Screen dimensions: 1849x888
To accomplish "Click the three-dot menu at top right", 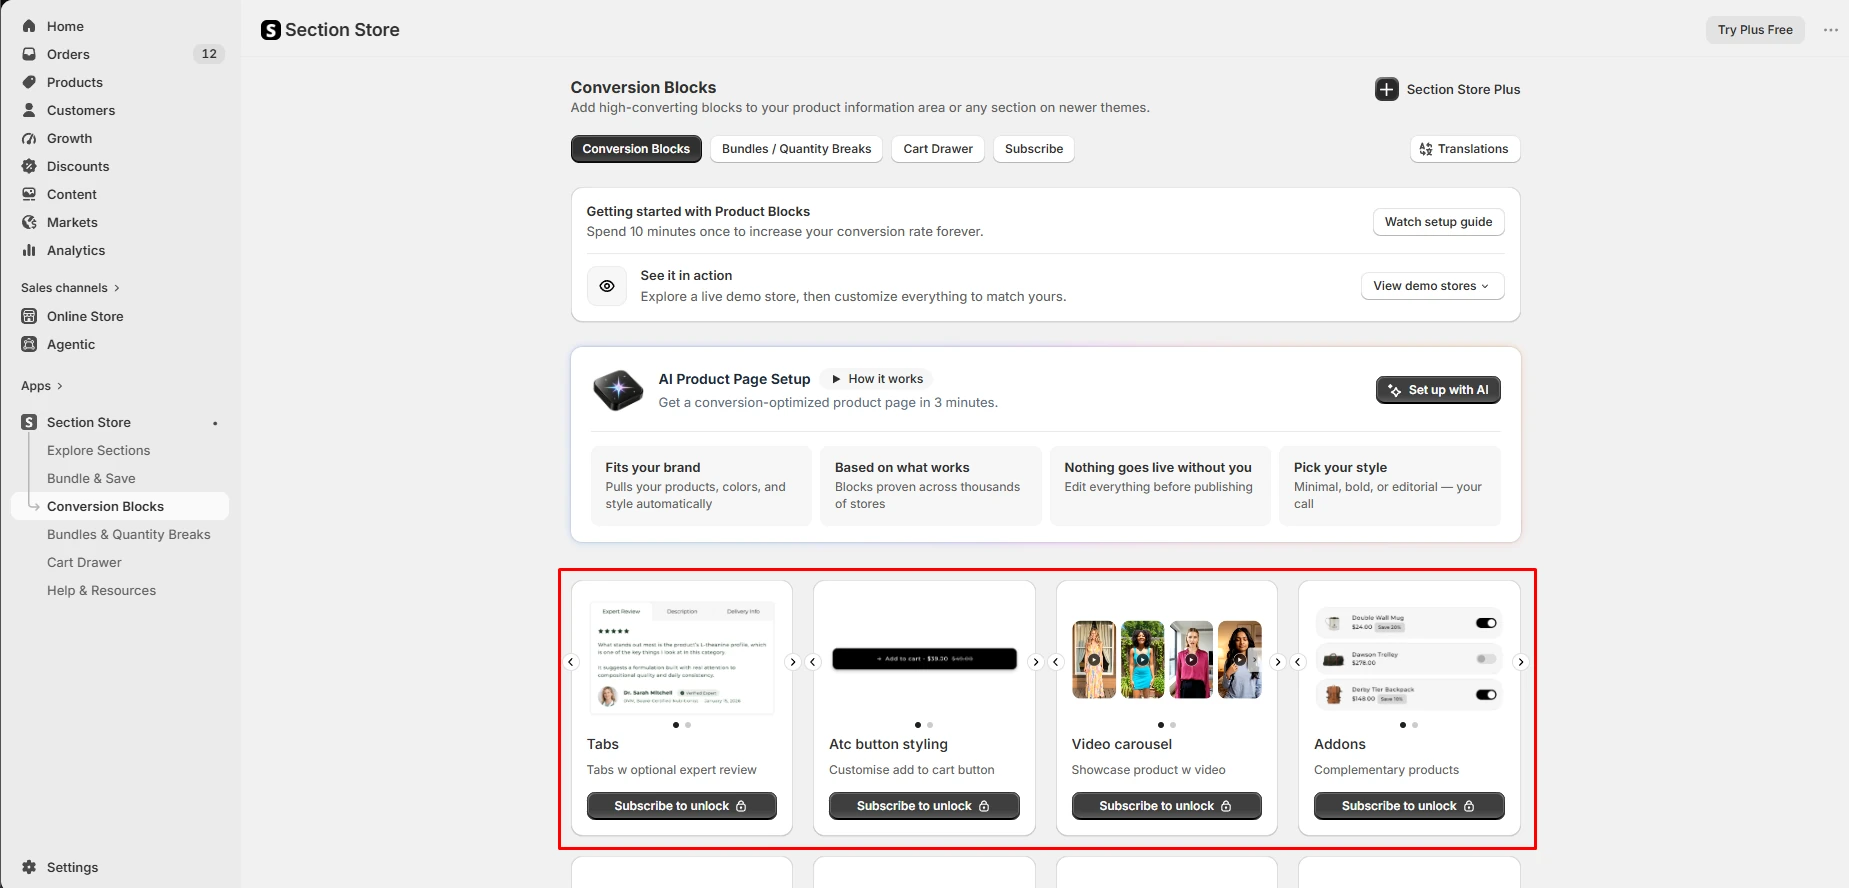I will (x=1830, y=30).
